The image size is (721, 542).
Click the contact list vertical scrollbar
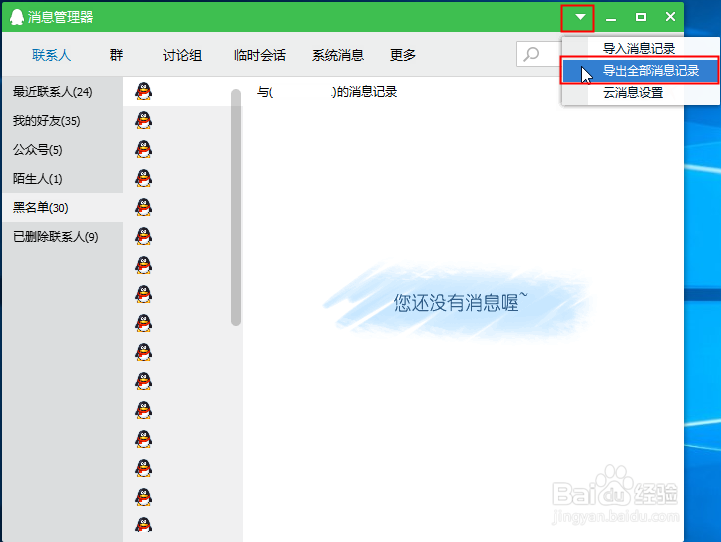[236, 207]
